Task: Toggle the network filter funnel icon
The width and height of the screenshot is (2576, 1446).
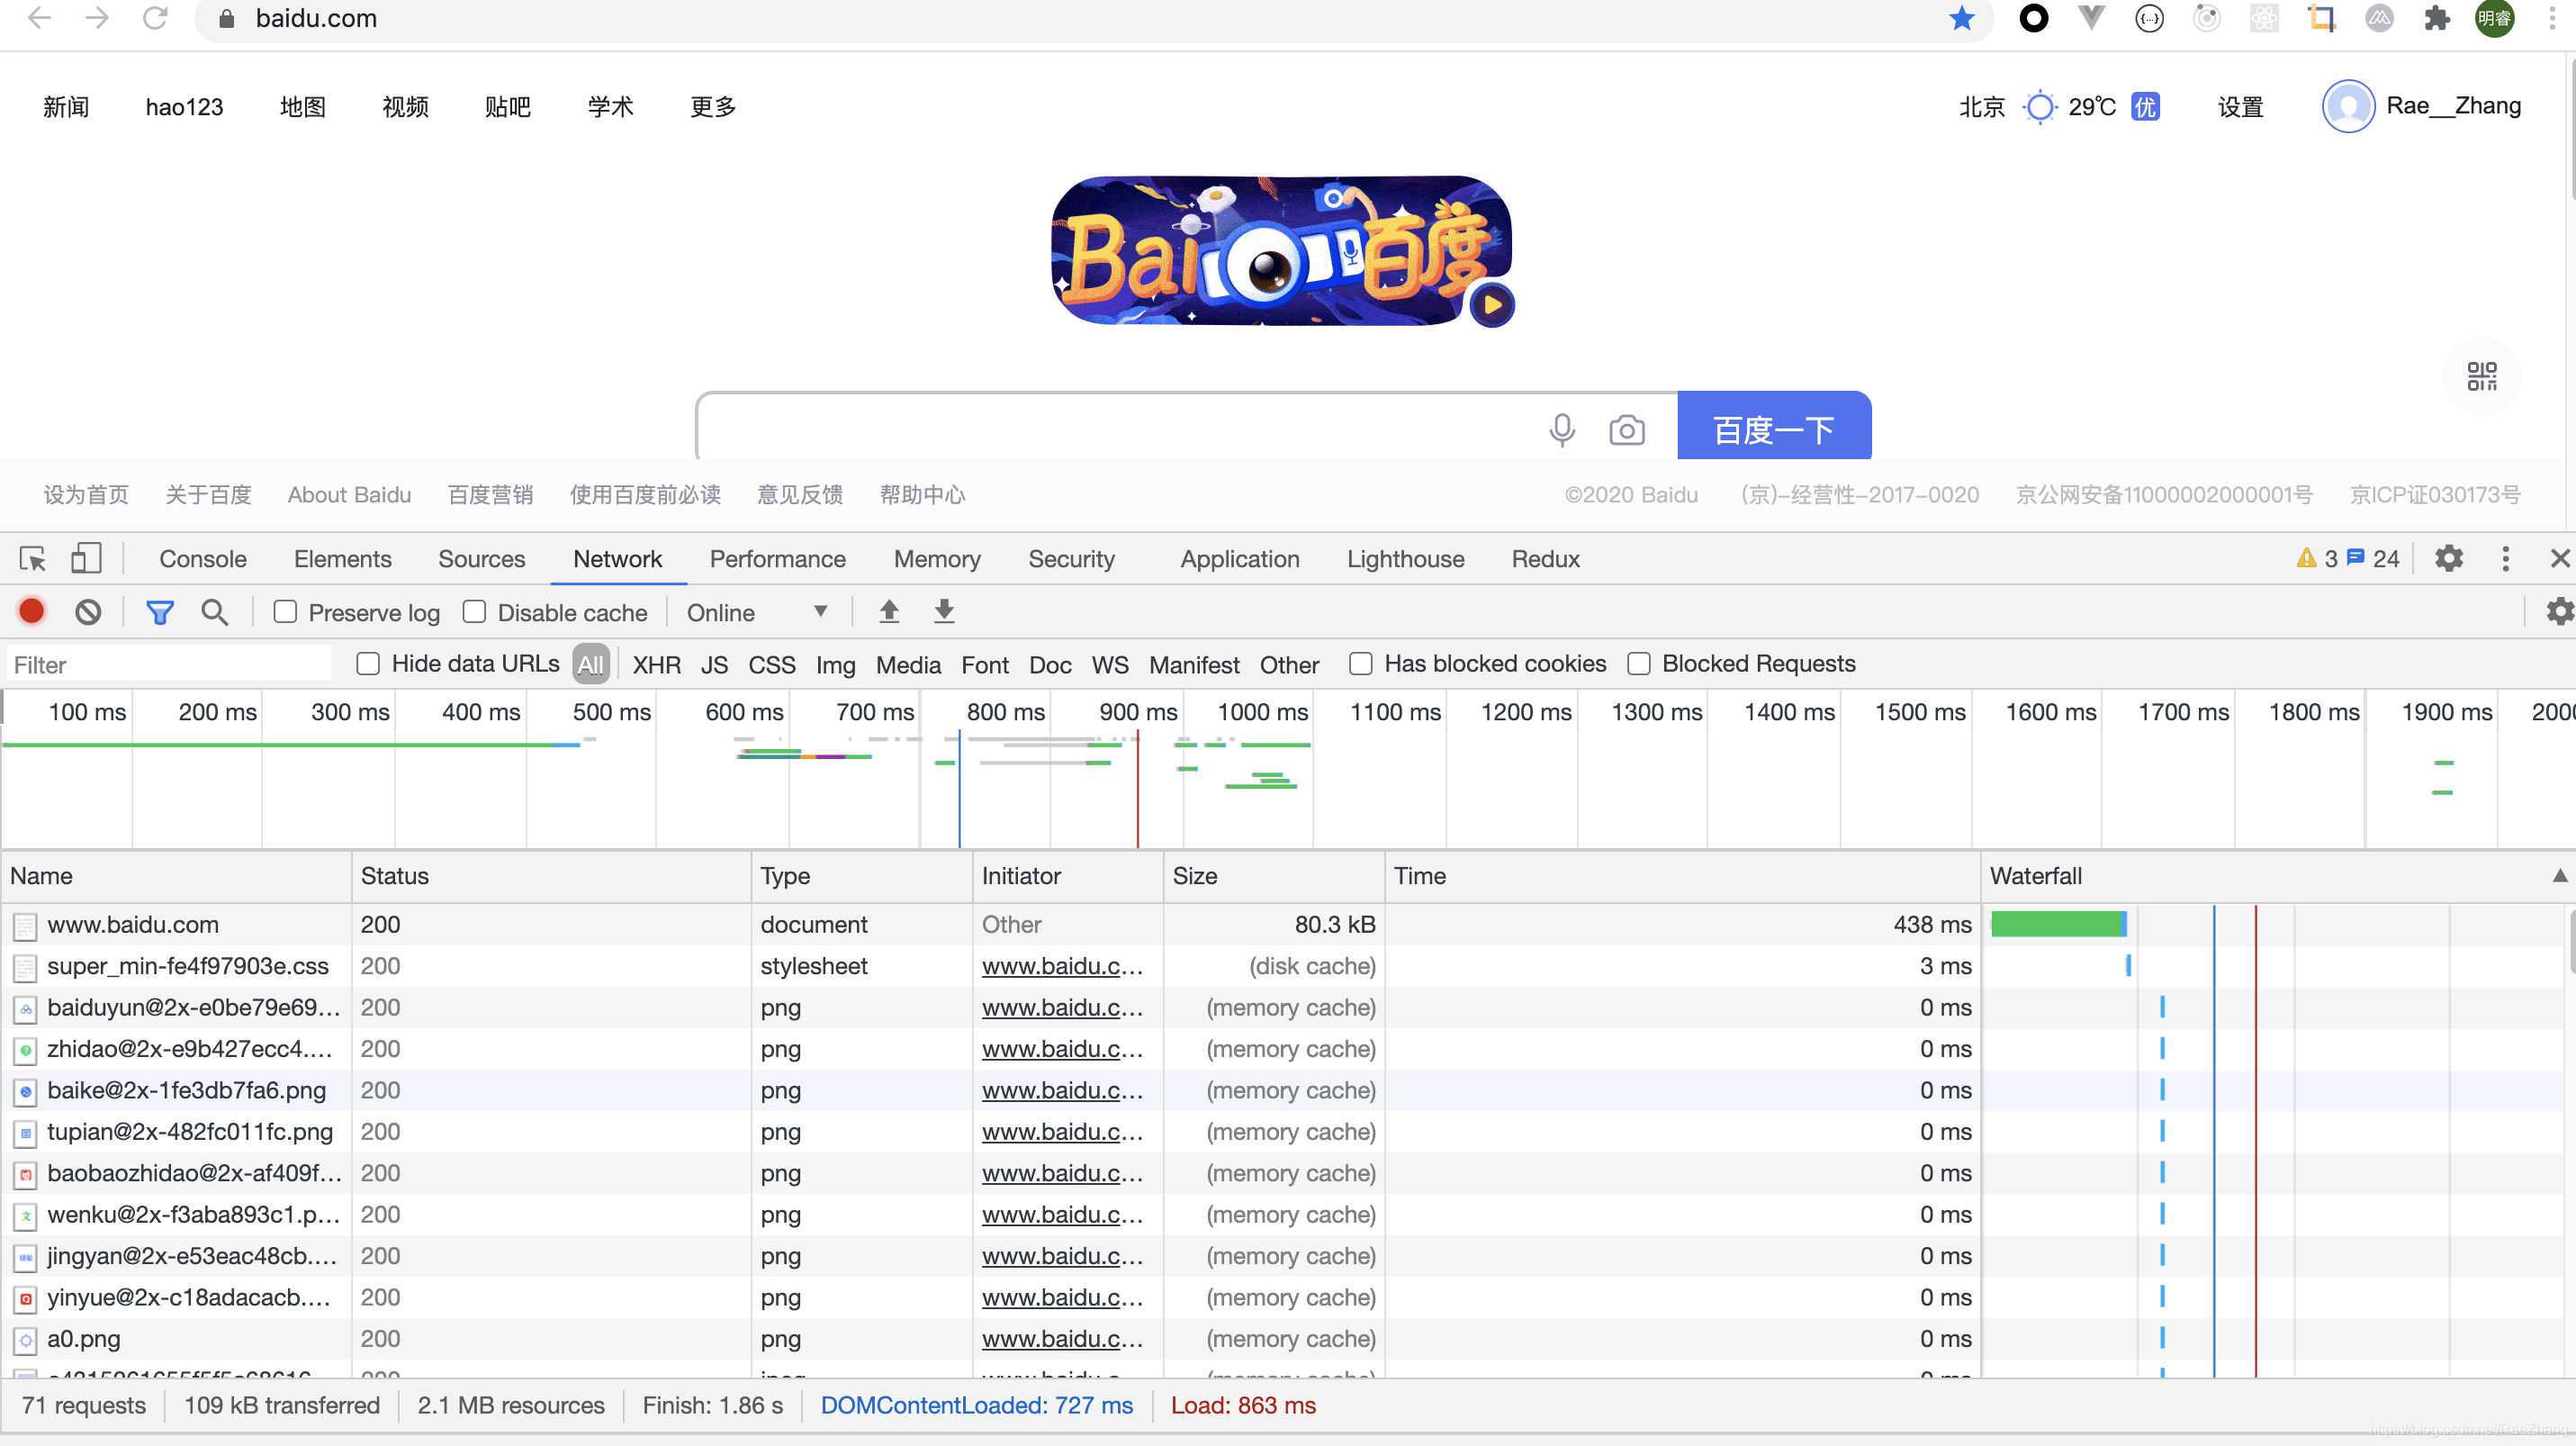Action: pos(160,612)
